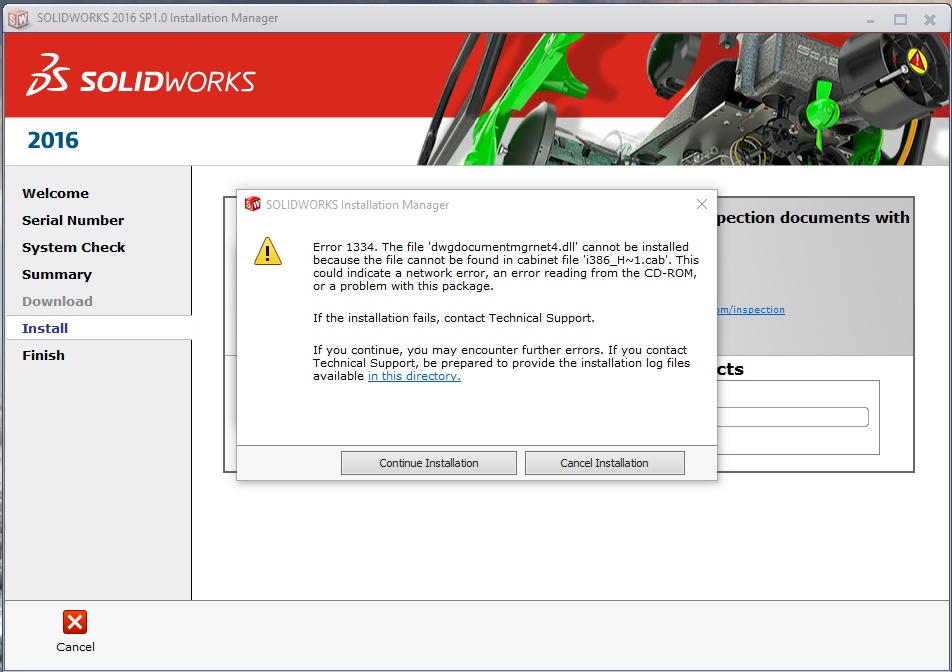The height and width of the screenshot is (672, 952).
Task: Click 'SOLIDWORKS 2016 SP1.0 Installation Manager' title text
Action: point(157,18)
